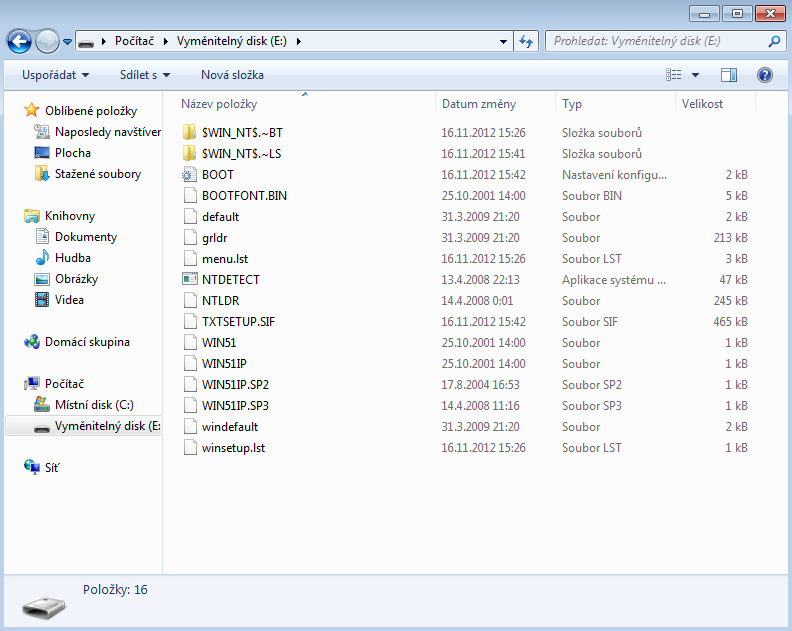Toggle the preview pane
The height and width of the screenshot is (631, 792).
pyautogui.click(x=728, y=75)
